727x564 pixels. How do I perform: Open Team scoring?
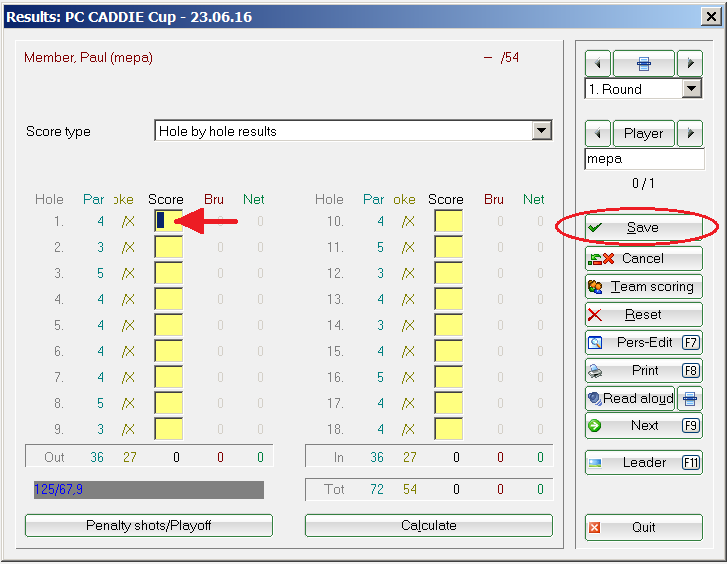point(644,287)
